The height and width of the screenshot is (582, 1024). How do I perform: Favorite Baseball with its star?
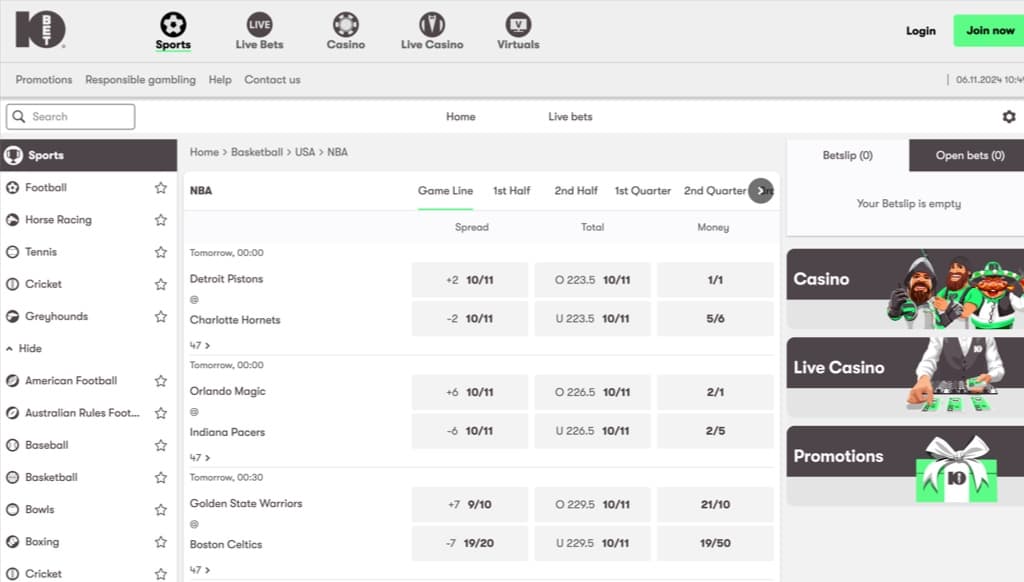161,445
